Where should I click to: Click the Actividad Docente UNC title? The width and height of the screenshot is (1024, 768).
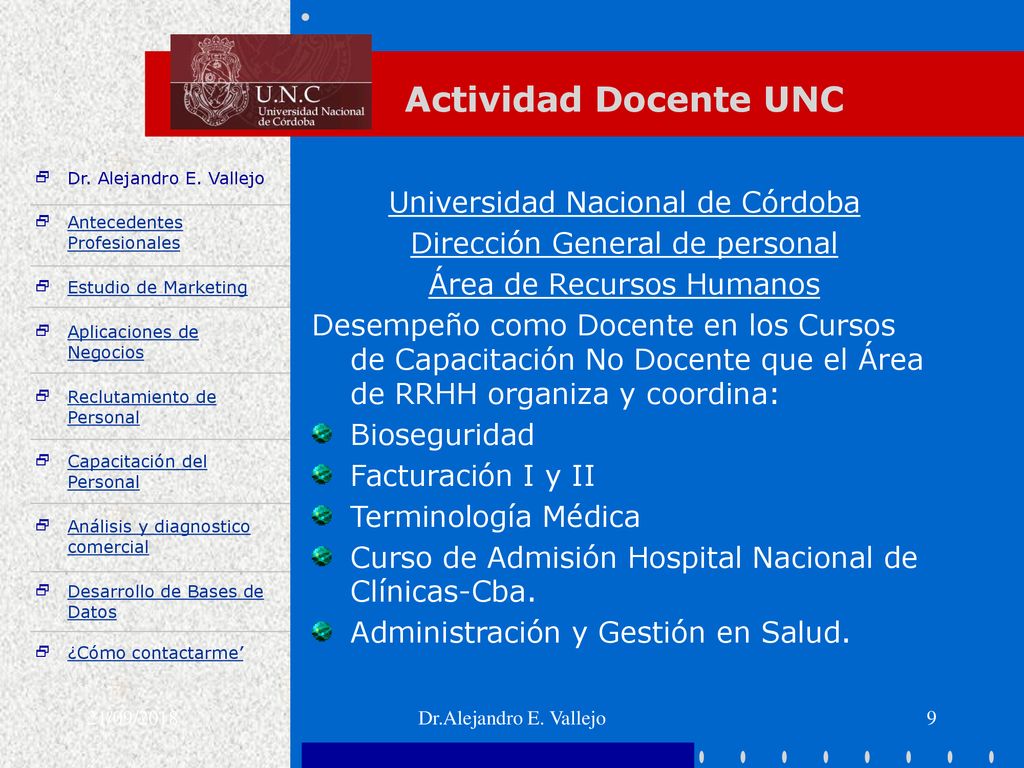pos(624,99)
